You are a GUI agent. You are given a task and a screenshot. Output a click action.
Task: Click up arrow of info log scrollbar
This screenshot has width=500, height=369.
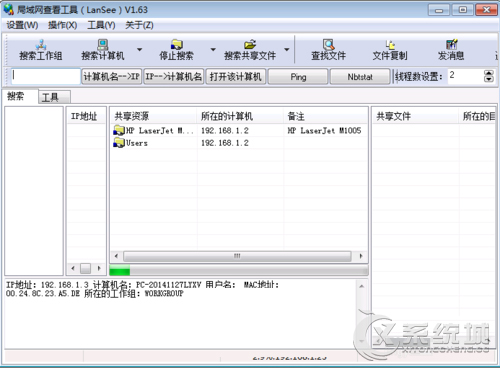click(361, 286)
